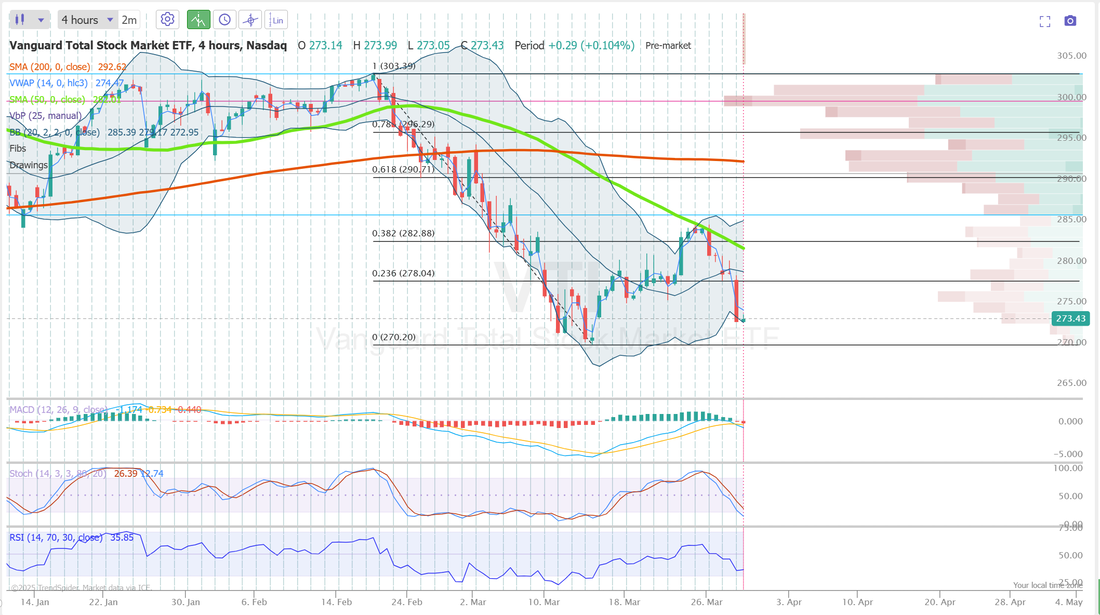Image resolution: width=1100 pixels, height=615 pixels.
Task: Click the open price value 273.14
Action: (326, 46)
